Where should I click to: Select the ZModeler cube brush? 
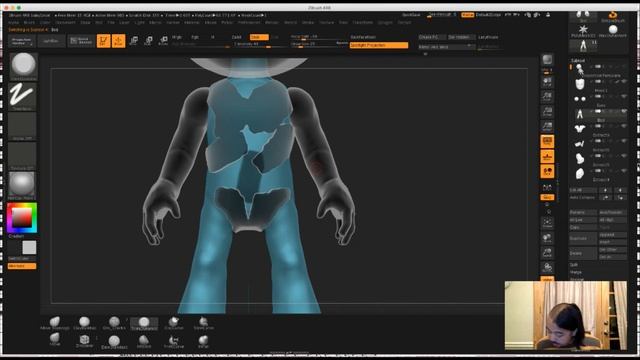[84, 341]
